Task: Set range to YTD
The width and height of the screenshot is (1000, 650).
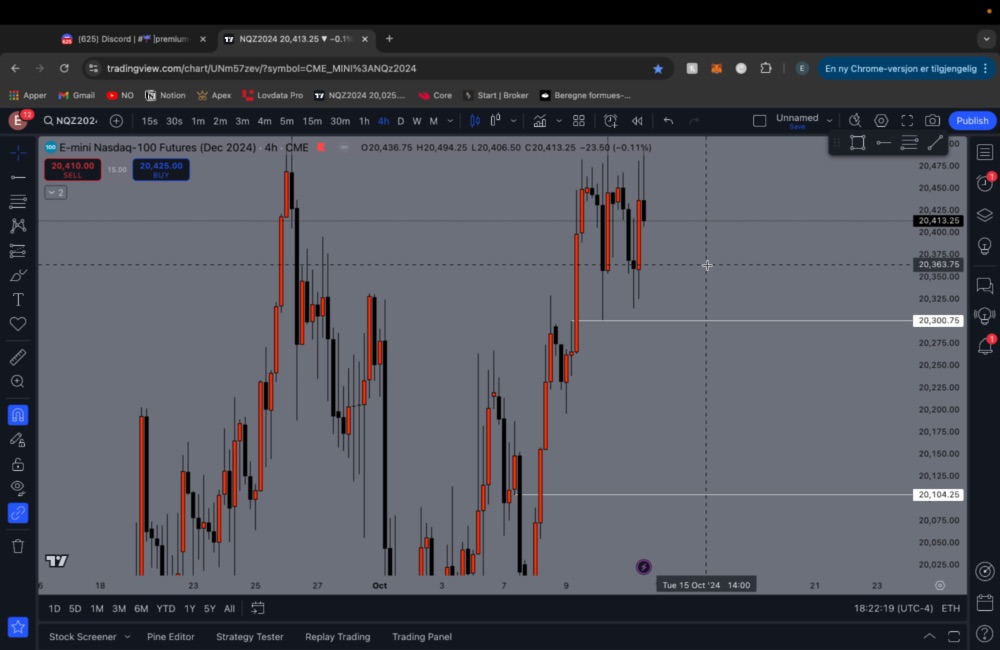Action: pos(166,609)
